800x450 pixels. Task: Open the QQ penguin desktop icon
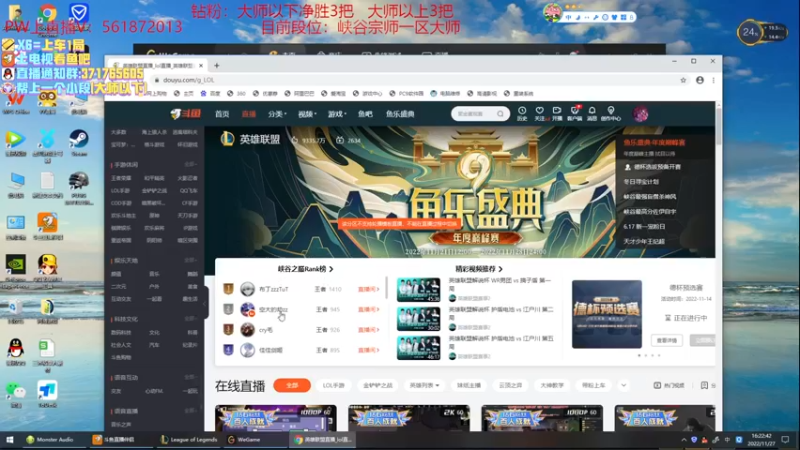click(x=15, y=351)
